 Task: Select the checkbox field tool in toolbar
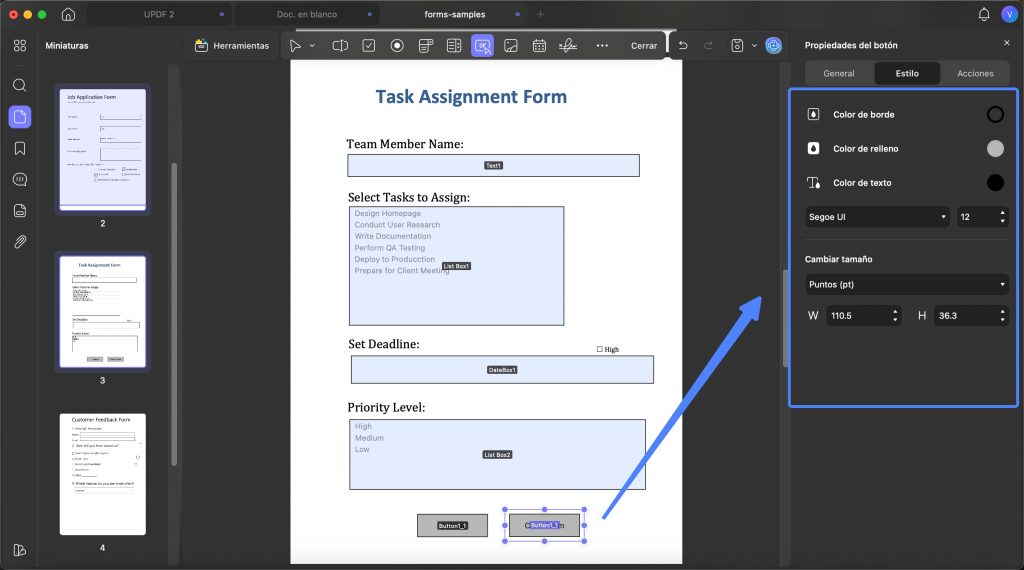pyautogui.click(x=369, y=46)
